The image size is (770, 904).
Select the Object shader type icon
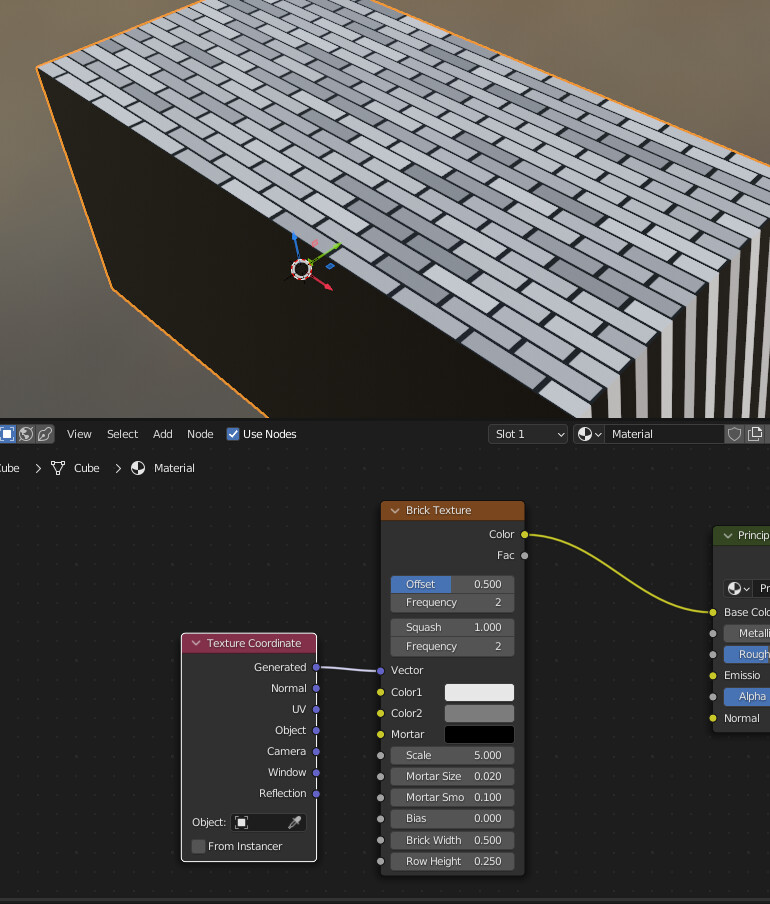7,434
